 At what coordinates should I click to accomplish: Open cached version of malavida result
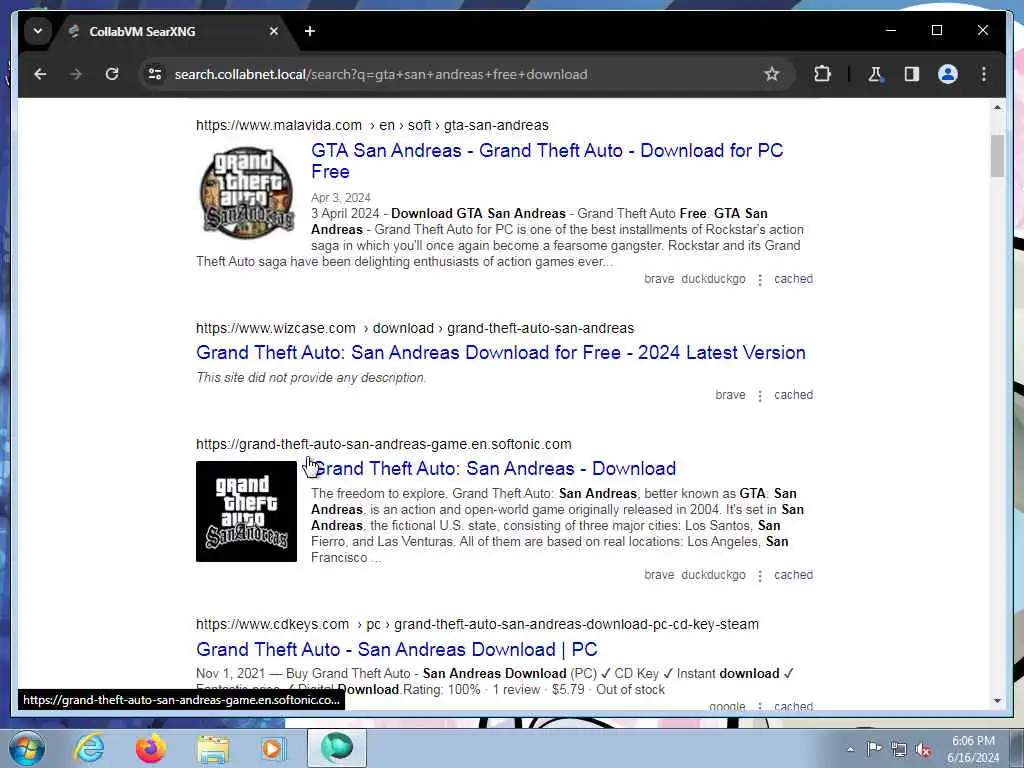(x=793, y=279)
